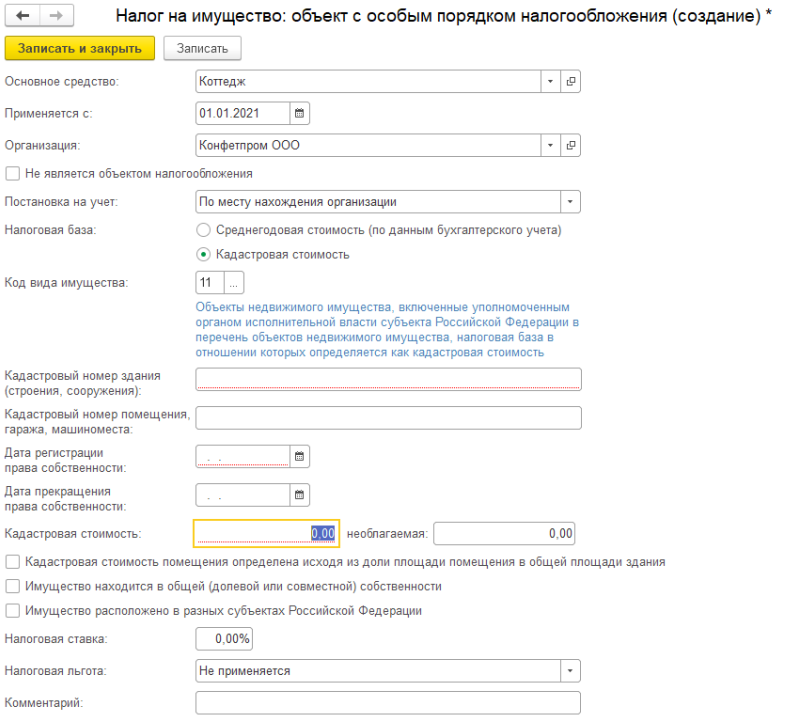Check 'Кадастровая стоимость помещения определена исходя из доли'
The image size is (800, 722).
[x=13, y=562]
